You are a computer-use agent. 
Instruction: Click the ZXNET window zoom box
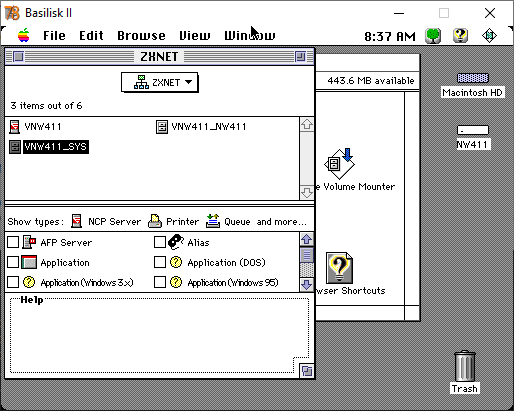[300, 57]
